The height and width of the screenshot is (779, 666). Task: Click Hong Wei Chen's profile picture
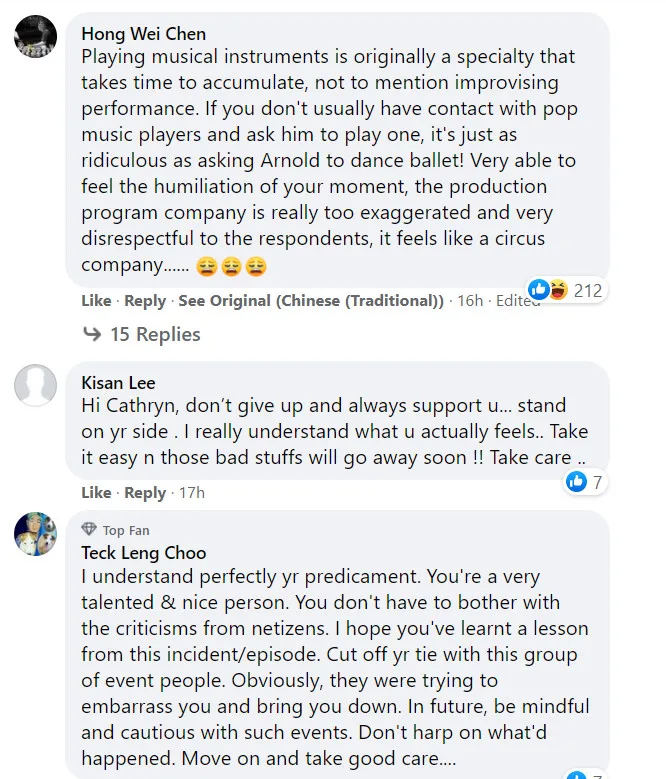pos(35,38)
